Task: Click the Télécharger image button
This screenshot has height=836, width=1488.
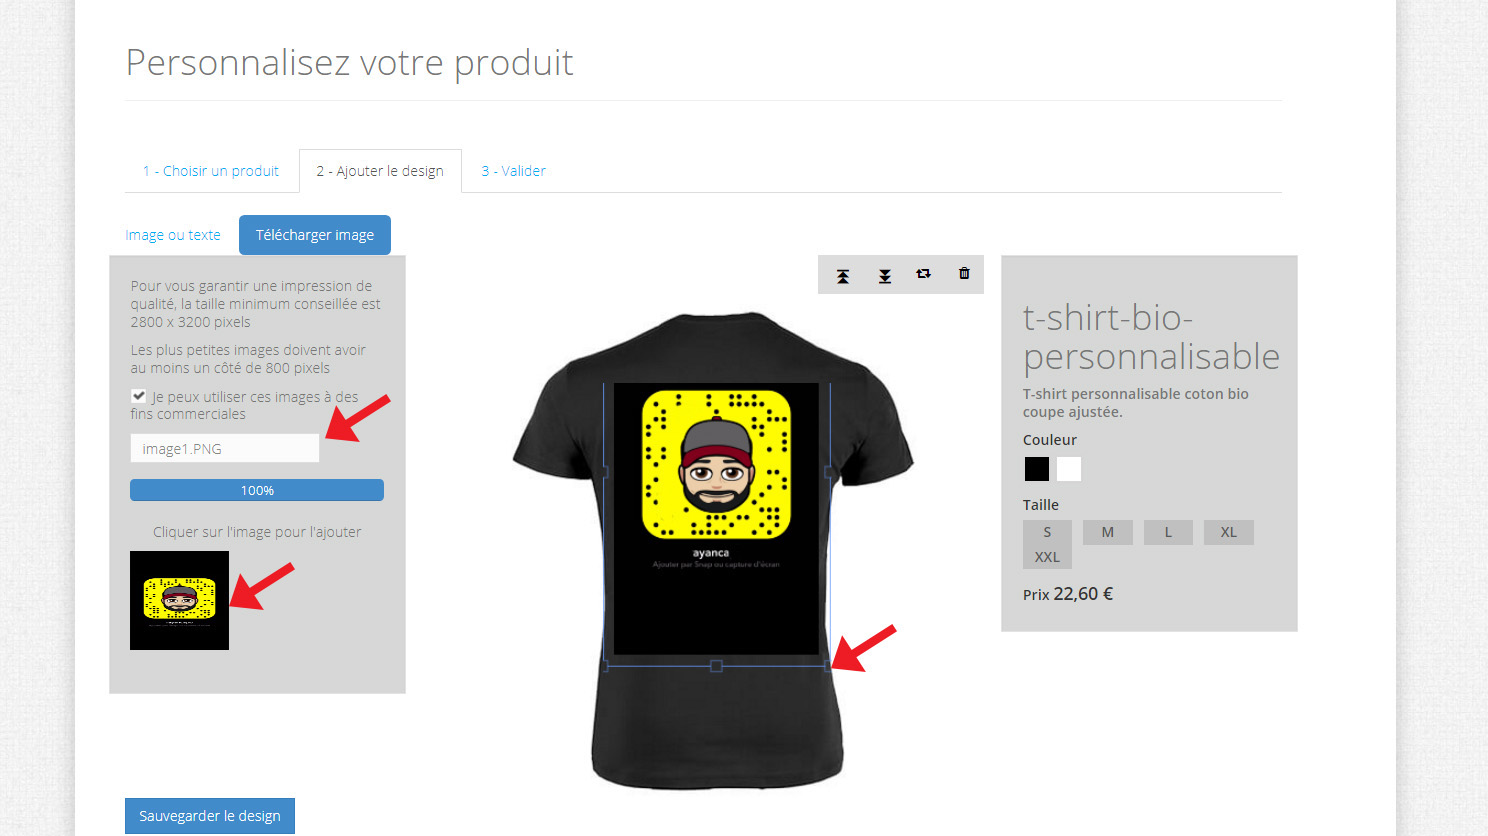Action: tap(315, 235)
